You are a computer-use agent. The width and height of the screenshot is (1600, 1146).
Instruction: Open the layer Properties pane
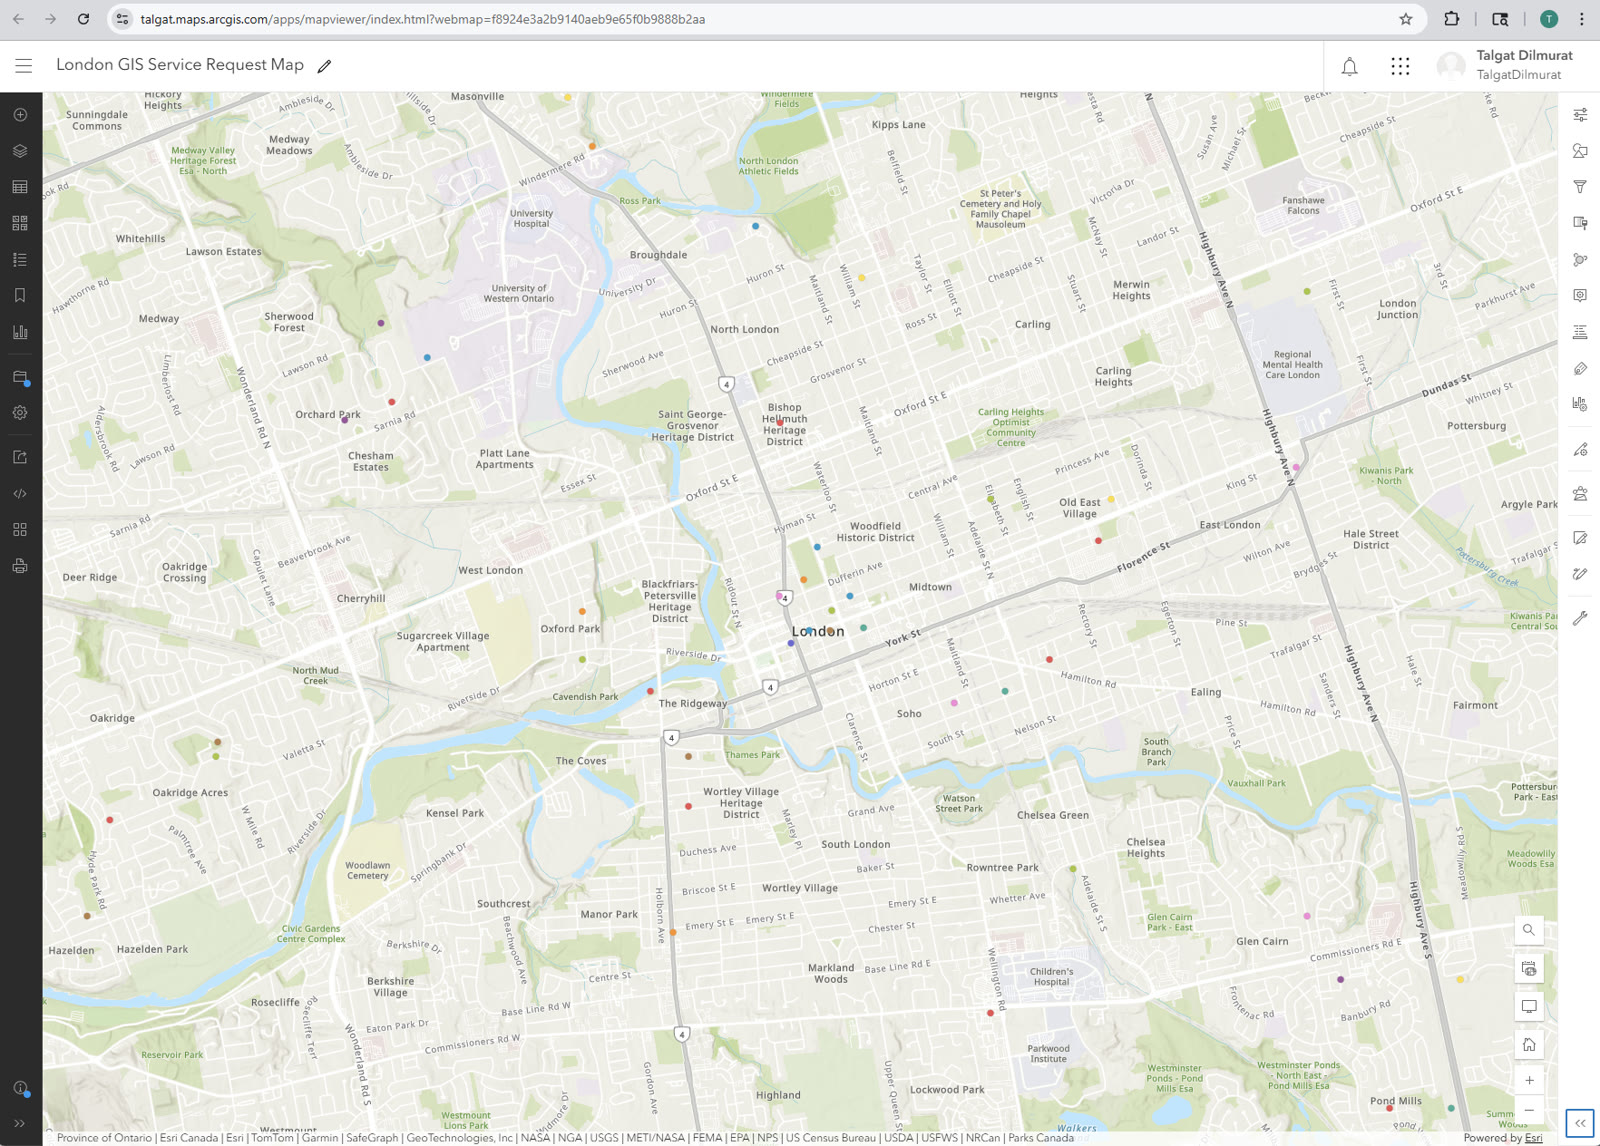1580,115
